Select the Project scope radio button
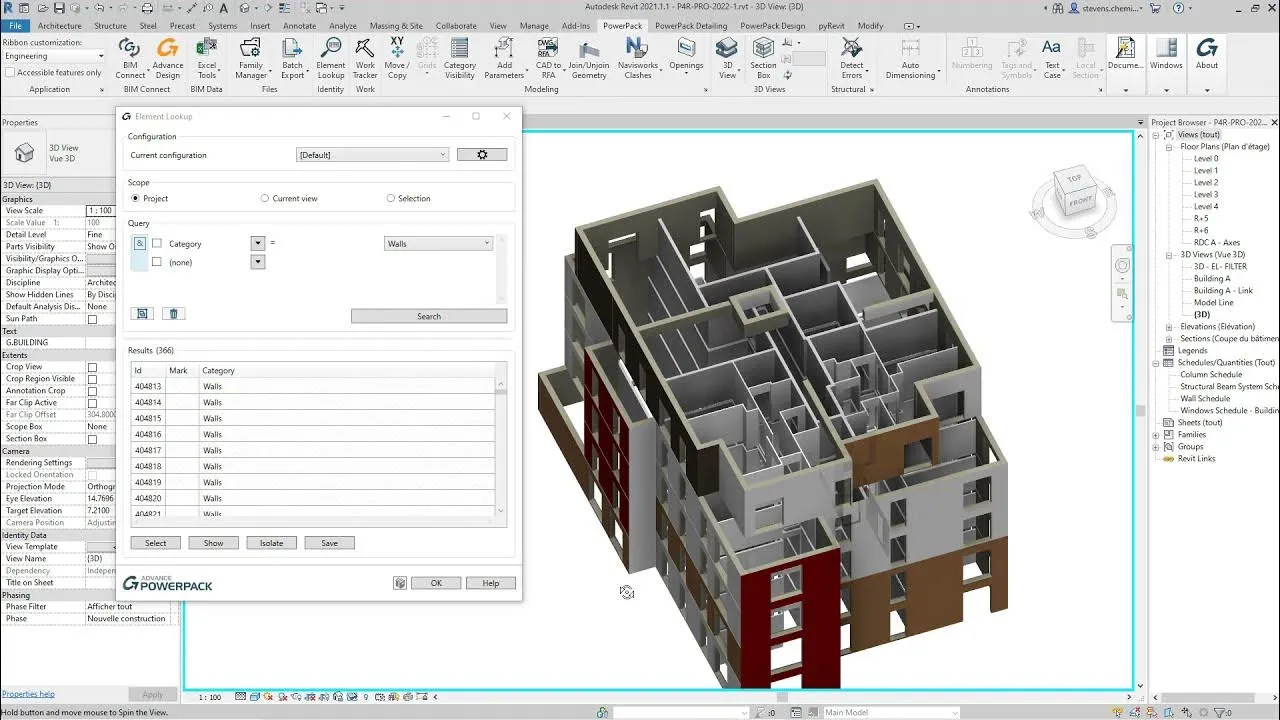The height and width of the screenshot is (720, 1280). point(136,198)
